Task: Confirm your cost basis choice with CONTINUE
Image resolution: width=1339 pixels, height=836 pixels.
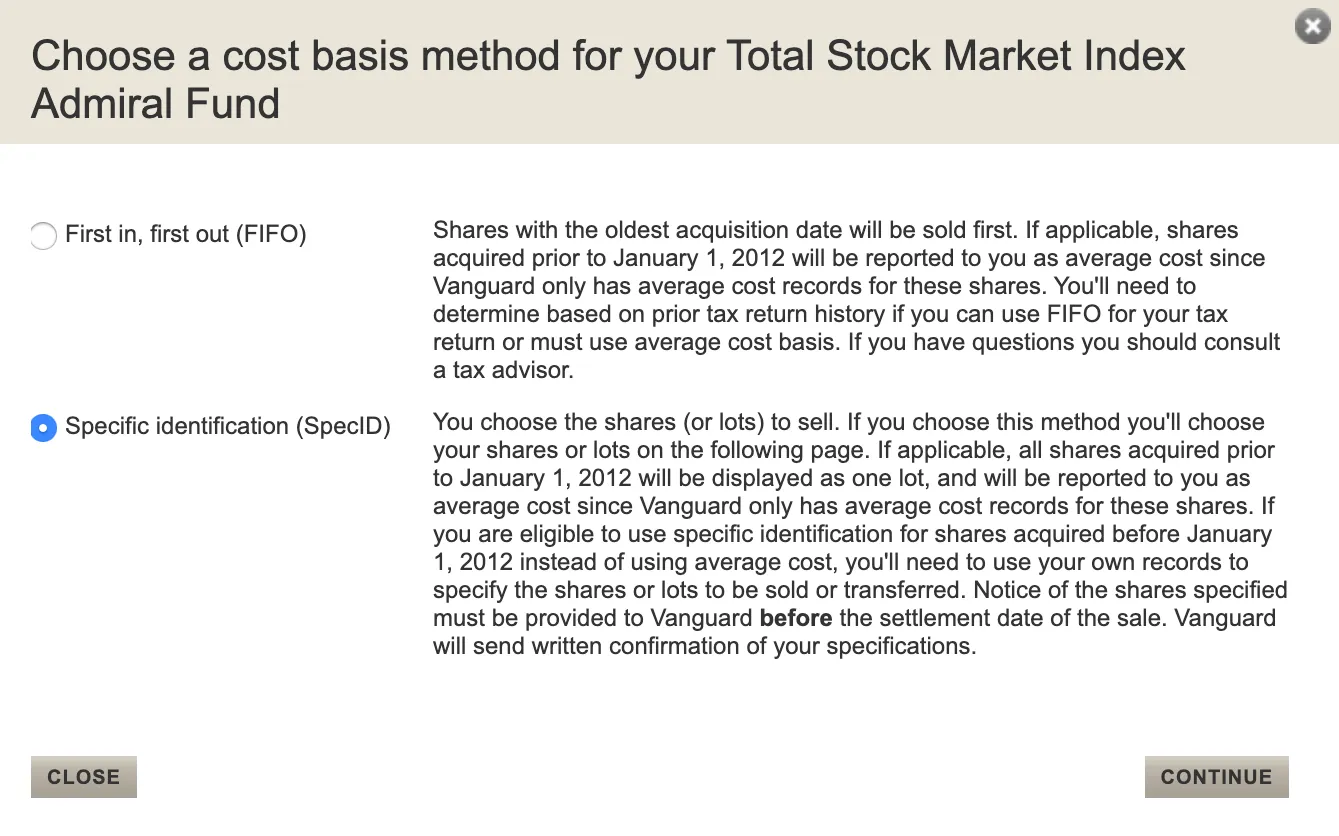Action: tap(1216, 777)
